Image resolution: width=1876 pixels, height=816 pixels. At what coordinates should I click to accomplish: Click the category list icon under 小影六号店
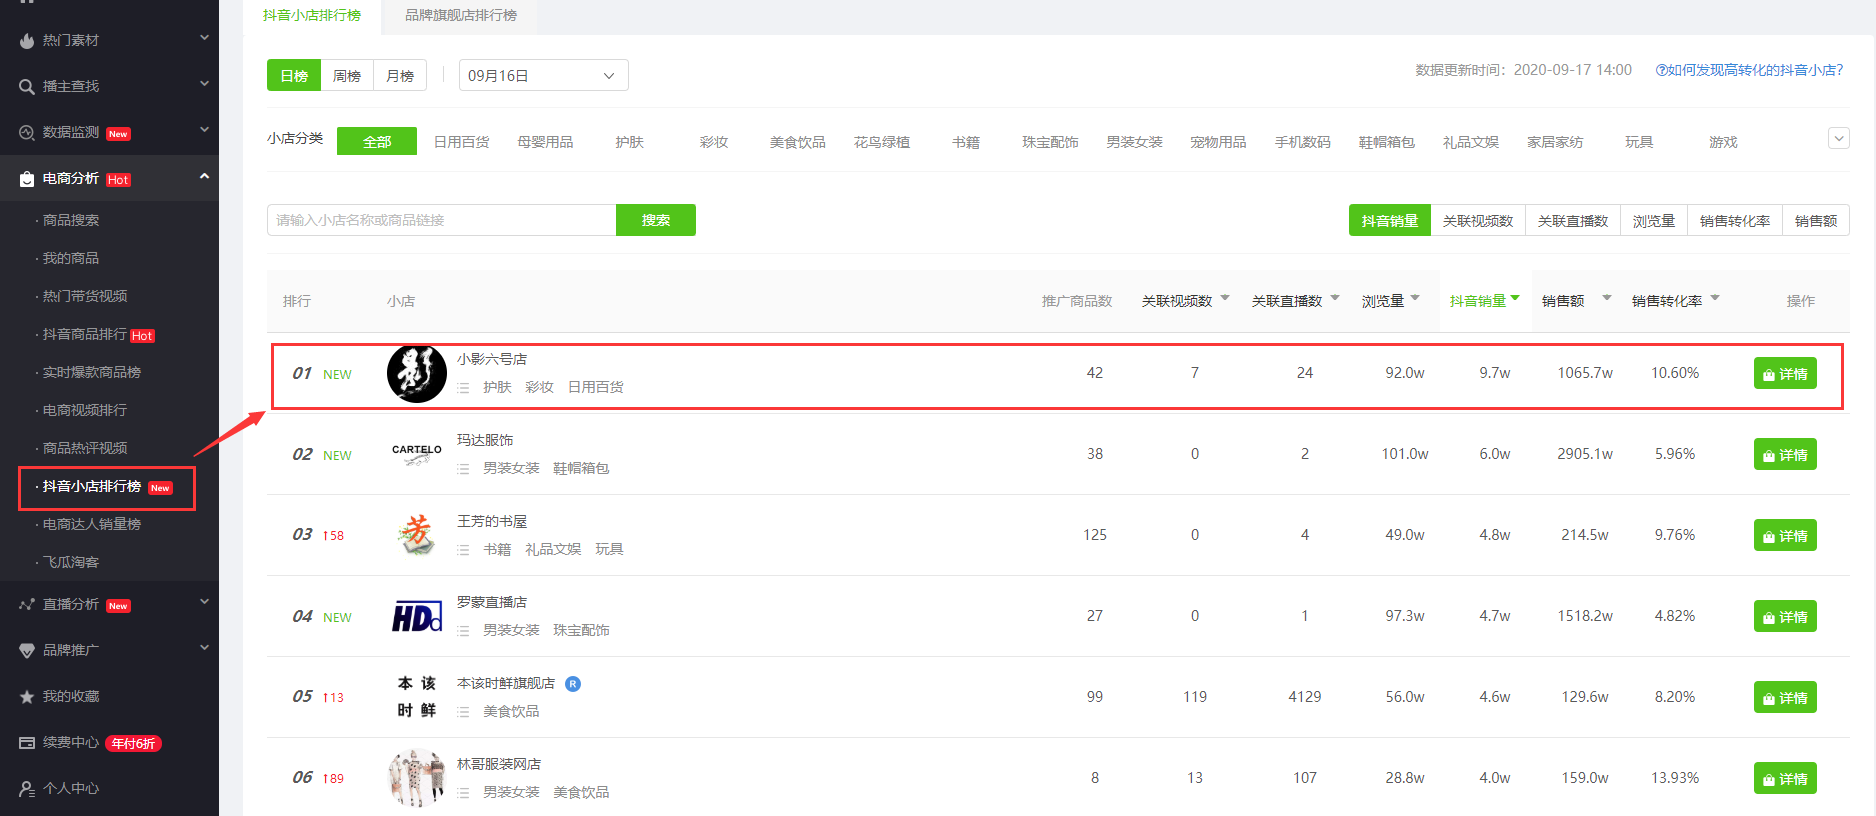coord(463,388)
